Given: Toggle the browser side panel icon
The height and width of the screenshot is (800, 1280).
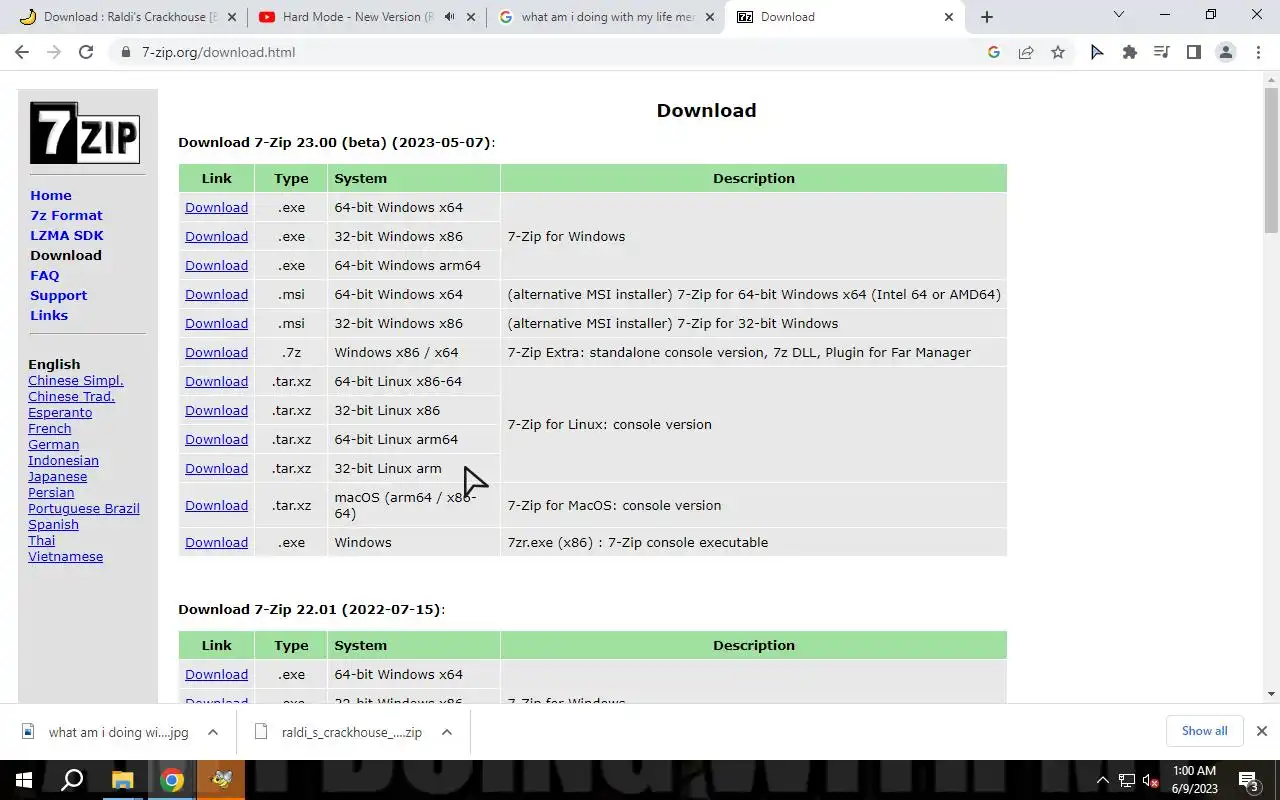Looking at the screenshot, I should tap(1194, 52).
